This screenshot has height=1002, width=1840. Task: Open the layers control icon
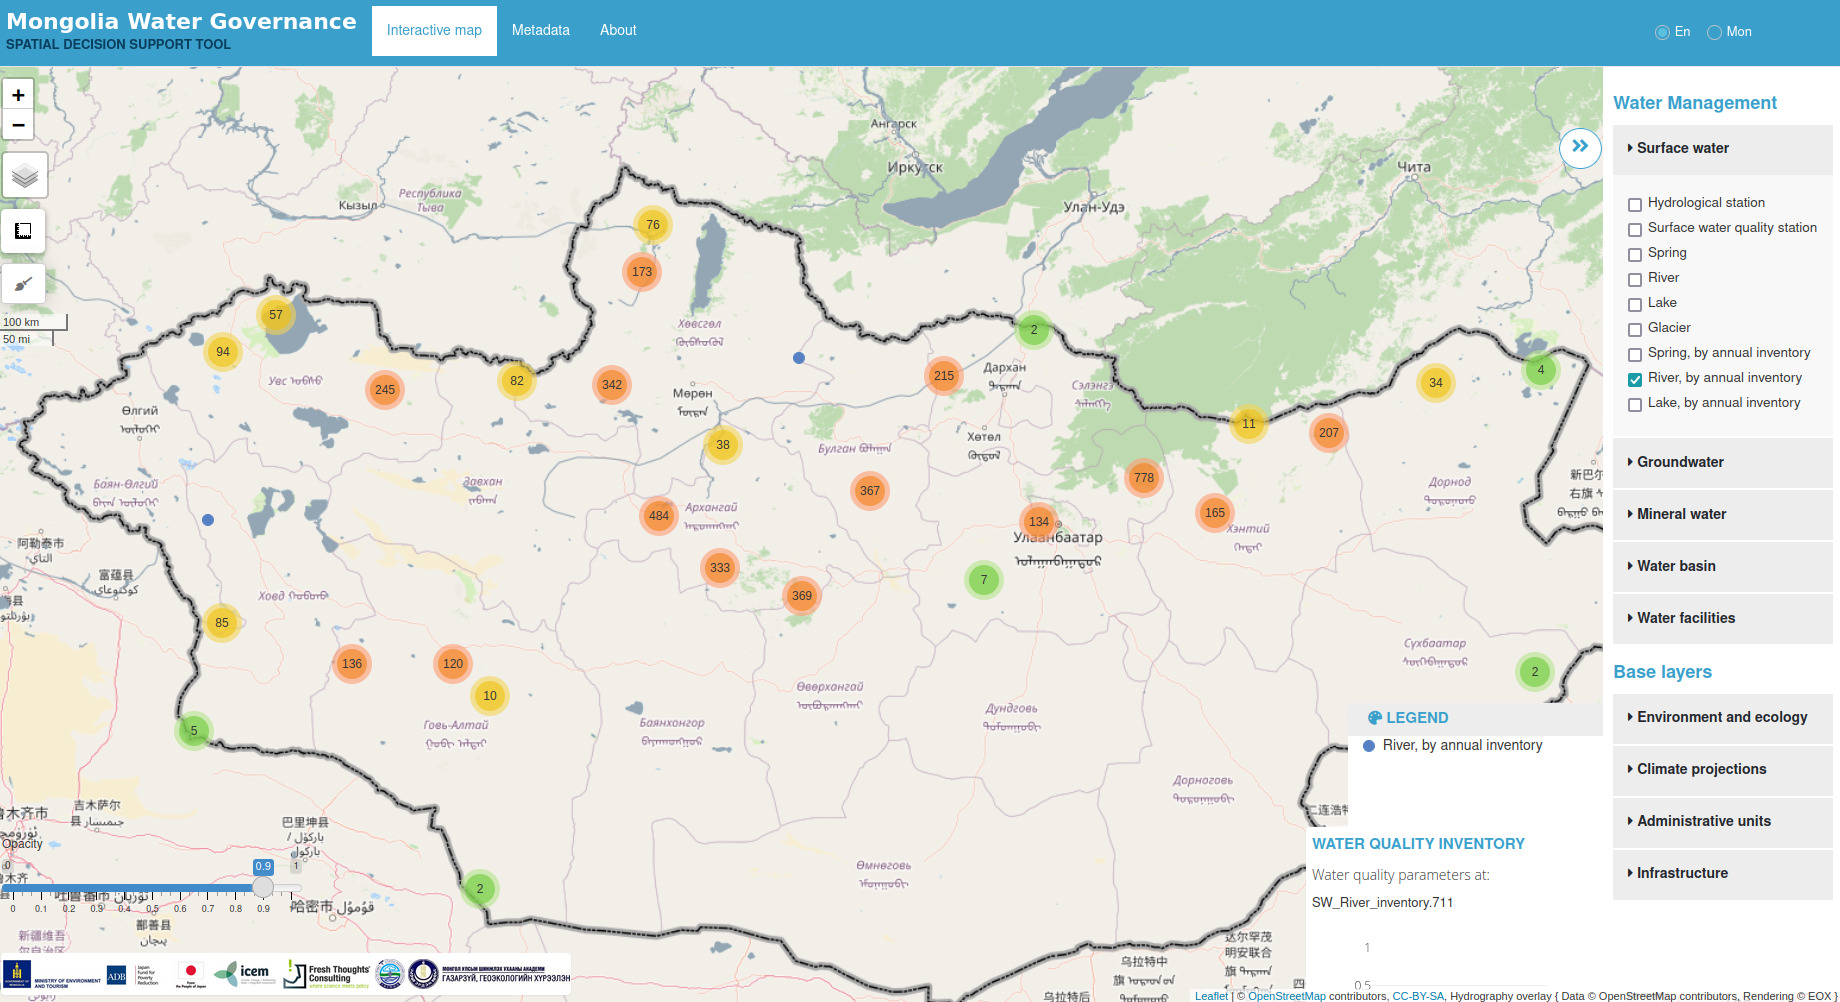[x=23, y=175]
